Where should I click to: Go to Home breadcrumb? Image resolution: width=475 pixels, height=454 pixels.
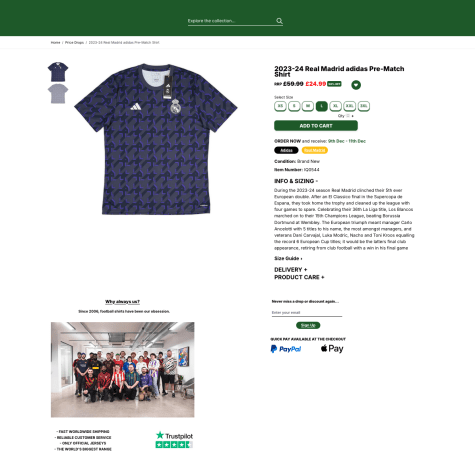[x=55, y=43]
